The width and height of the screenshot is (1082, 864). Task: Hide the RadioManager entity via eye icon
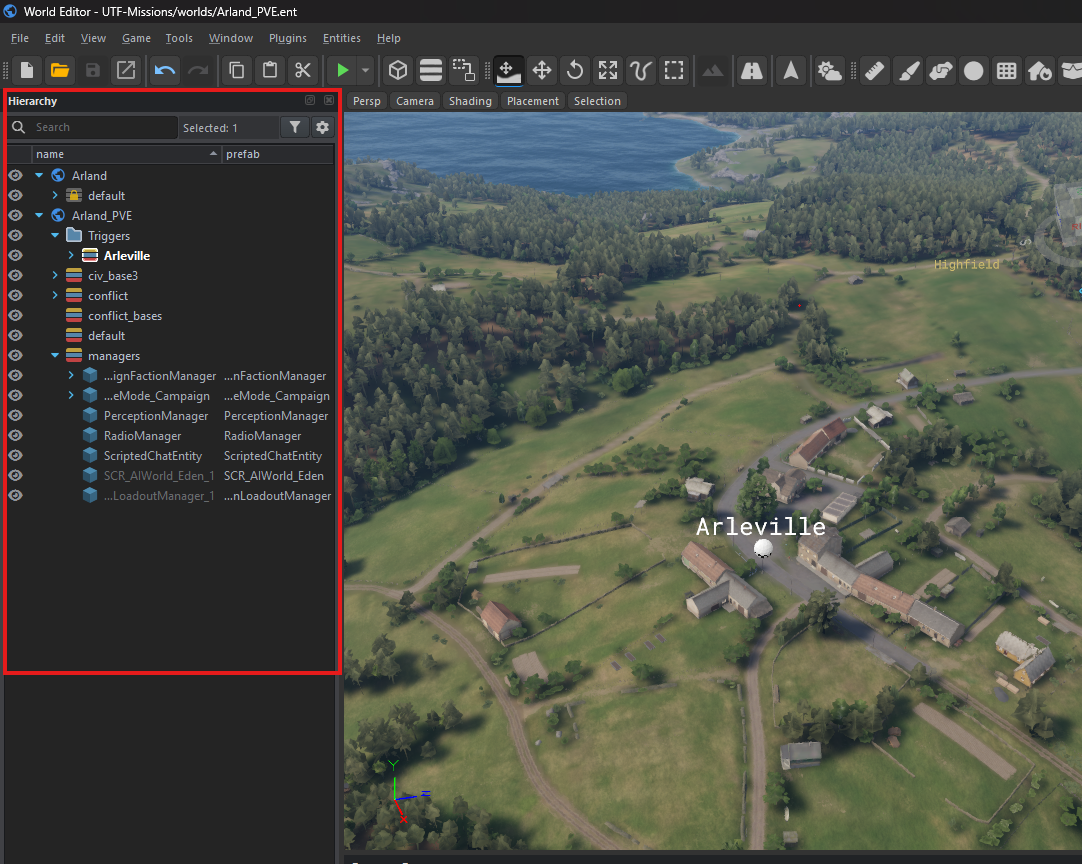(x=16, y=436)
